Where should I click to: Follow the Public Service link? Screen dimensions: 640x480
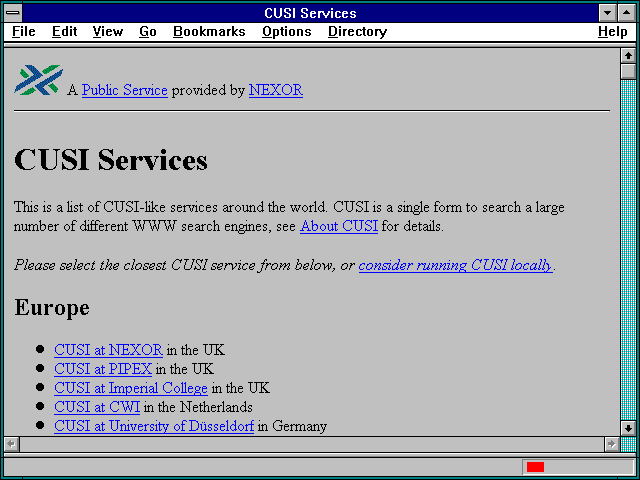click(x=124, y=90)
